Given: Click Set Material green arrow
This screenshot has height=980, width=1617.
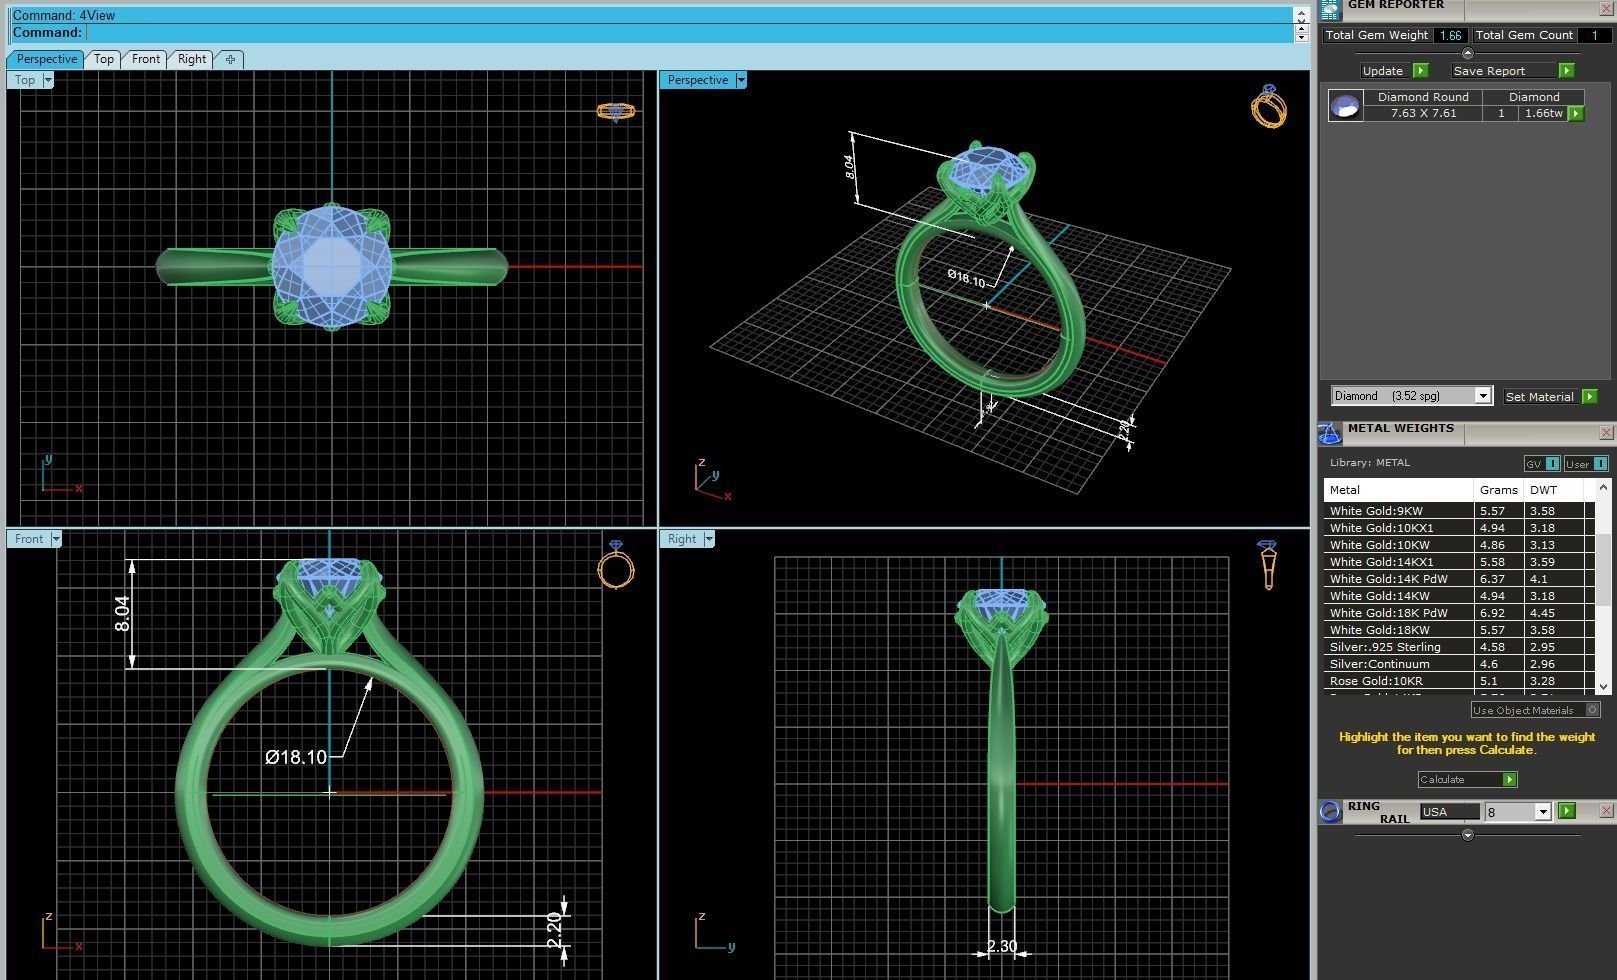Looking at the screenshot, I should pos(1589,397).
